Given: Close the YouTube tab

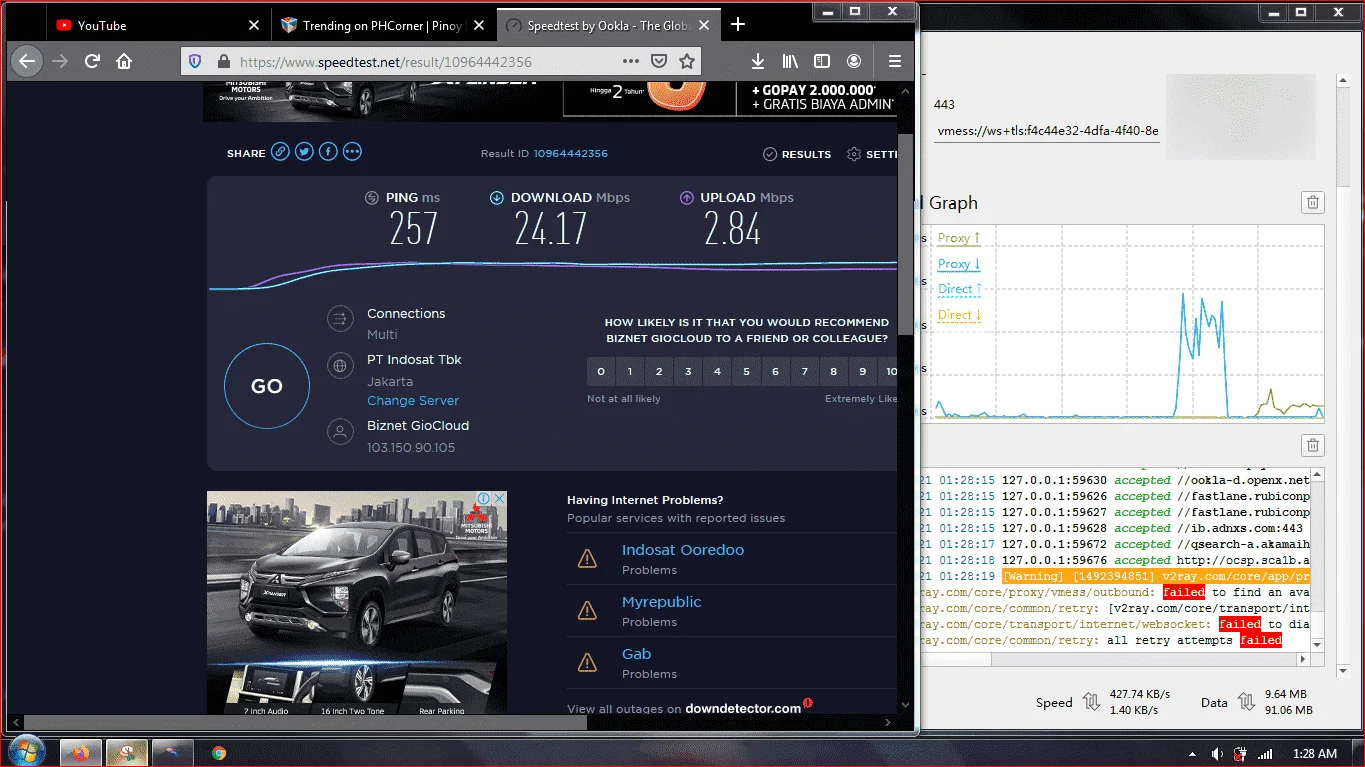Looking at the screenshot, I should [x=253, y=25].
